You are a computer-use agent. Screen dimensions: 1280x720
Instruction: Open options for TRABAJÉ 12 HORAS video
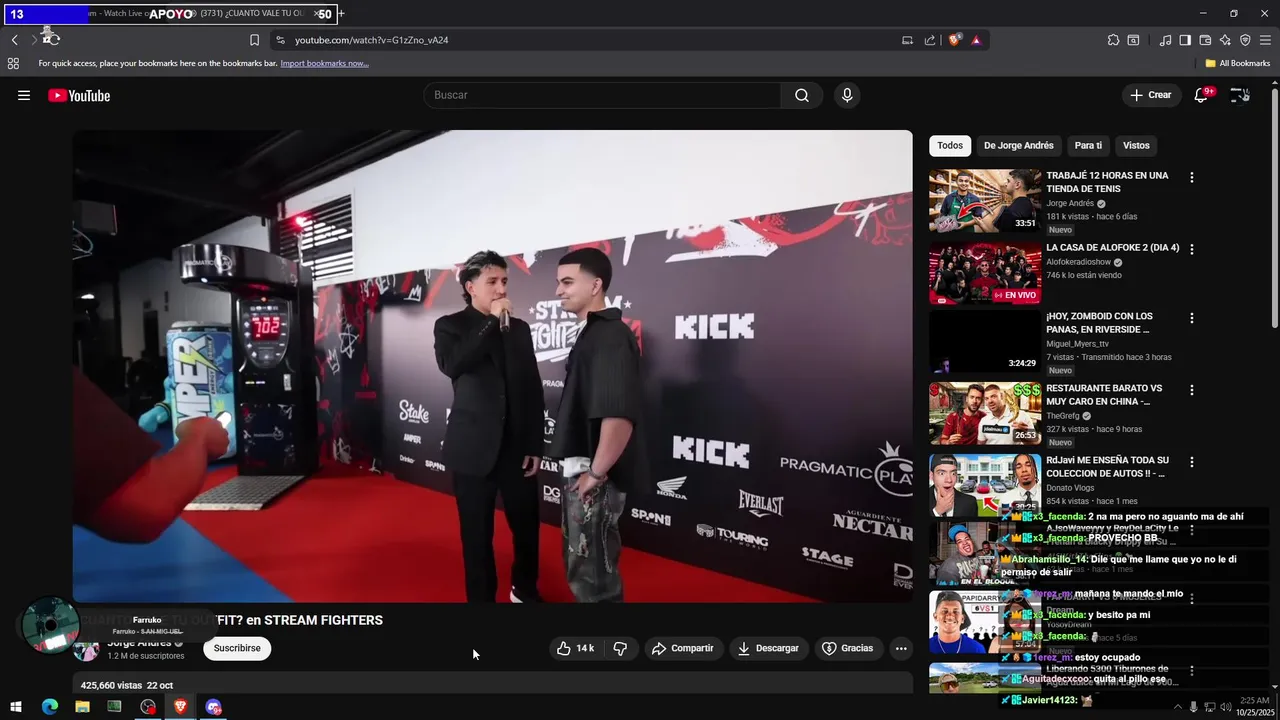coord(1191,177)
